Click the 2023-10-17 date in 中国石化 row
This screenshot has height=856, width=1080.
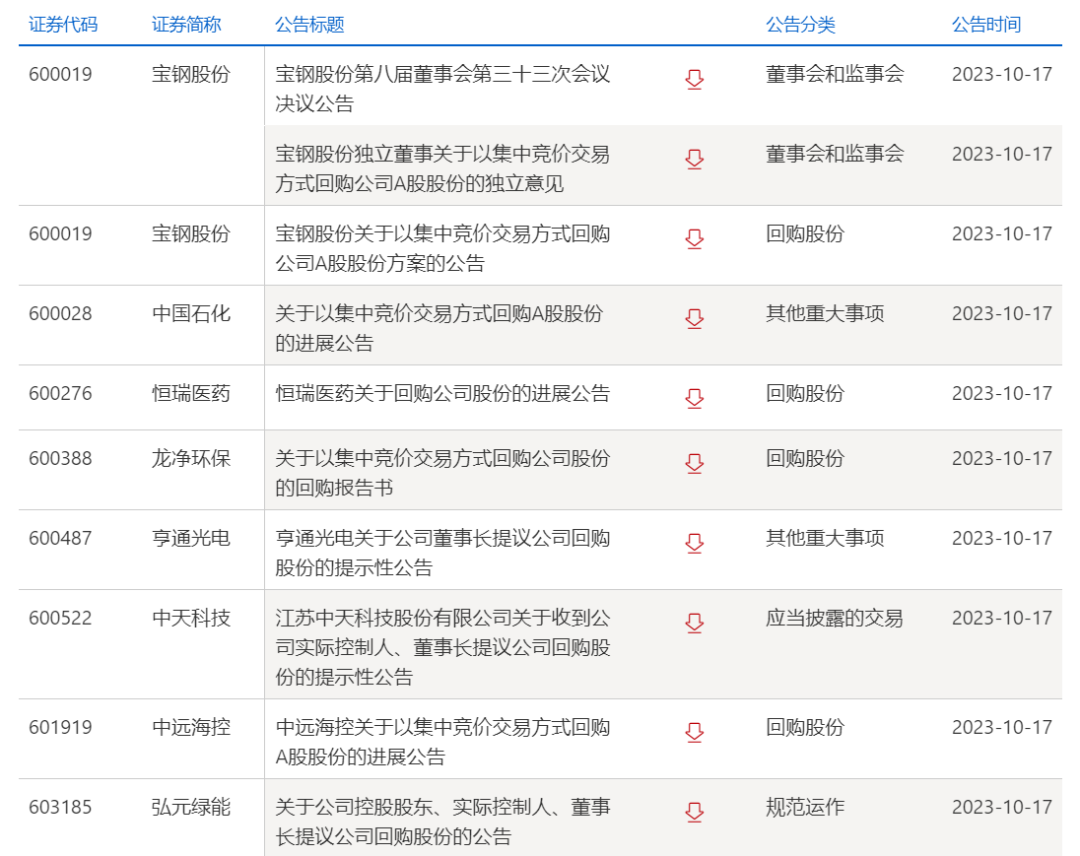[x=1001, y=314]
